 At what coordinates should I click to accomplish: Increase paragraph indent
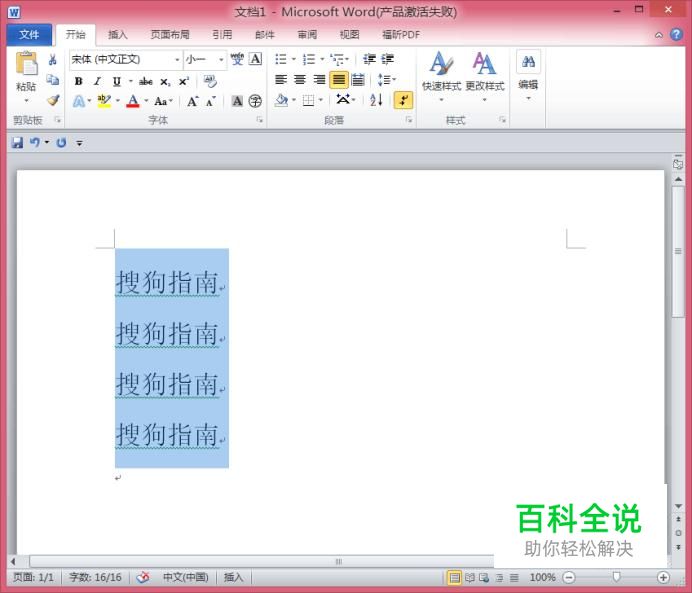[x=387, y=59]
